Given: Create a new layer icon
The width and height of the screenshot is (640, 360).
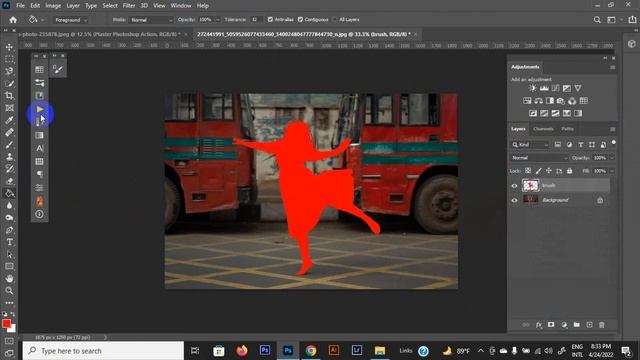Looking at the screenshot, I should click(589, 325).
